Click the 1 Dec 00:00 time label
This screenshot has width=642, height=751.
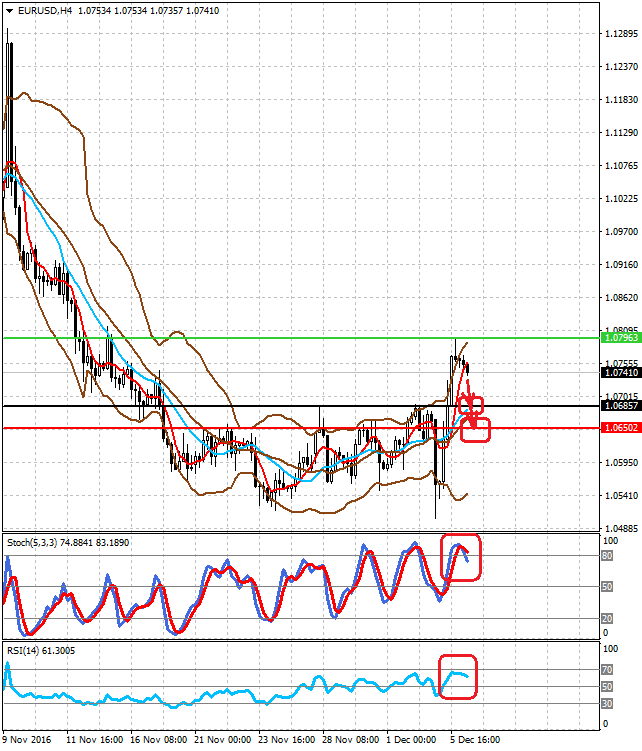click(x=411, y=740)
